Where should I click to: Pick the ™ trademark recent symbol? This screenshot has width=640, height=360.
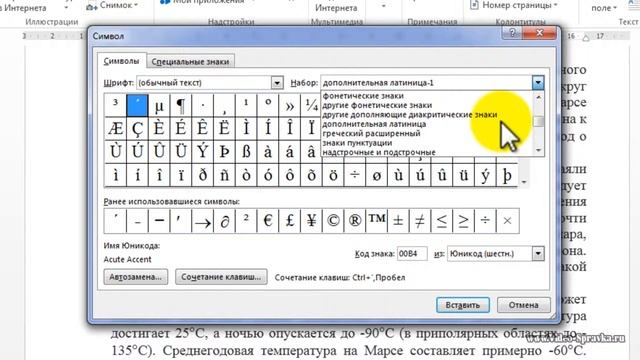coord(376,221)
